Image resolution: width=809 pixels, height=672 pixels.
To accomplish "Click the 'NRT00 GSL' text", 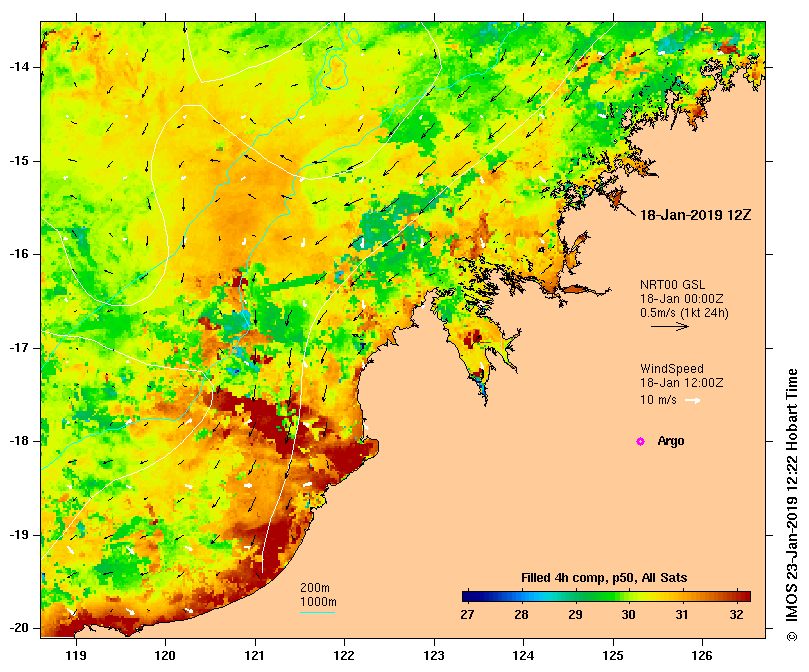I will pyautogui.click(x=672, y=285).
